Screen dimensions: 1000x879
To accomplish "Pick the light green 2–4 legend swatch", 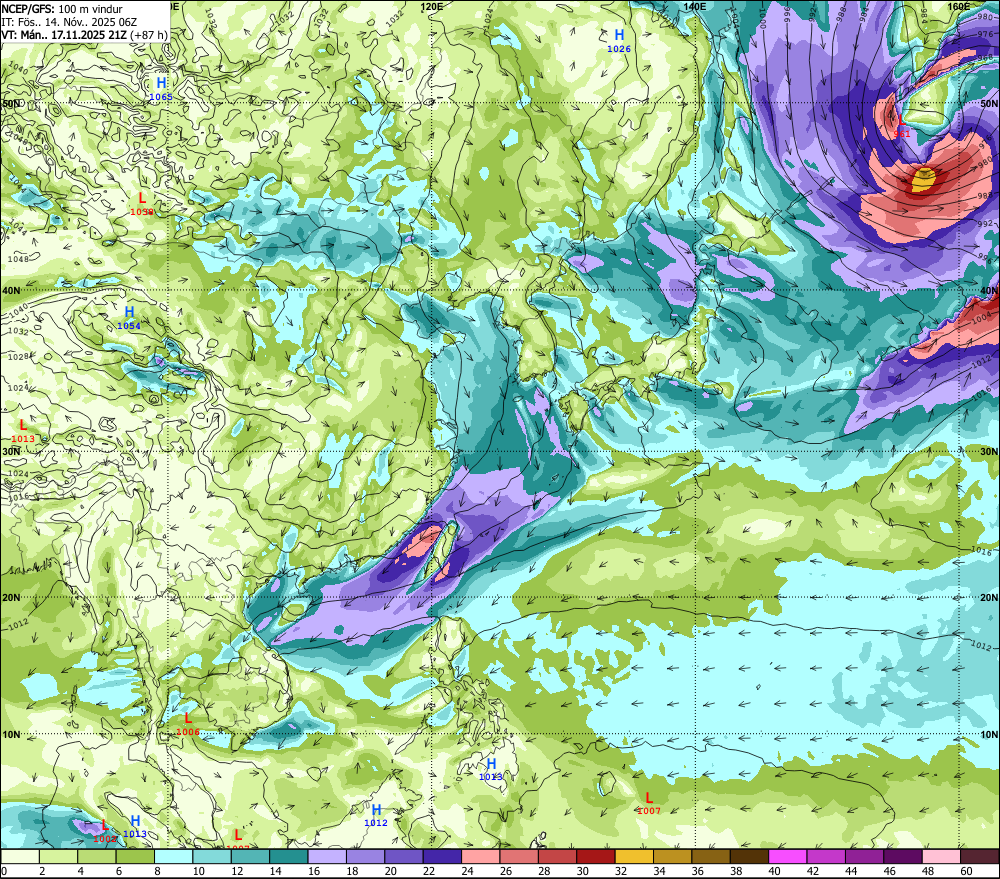I will click(x=59, y=857).
